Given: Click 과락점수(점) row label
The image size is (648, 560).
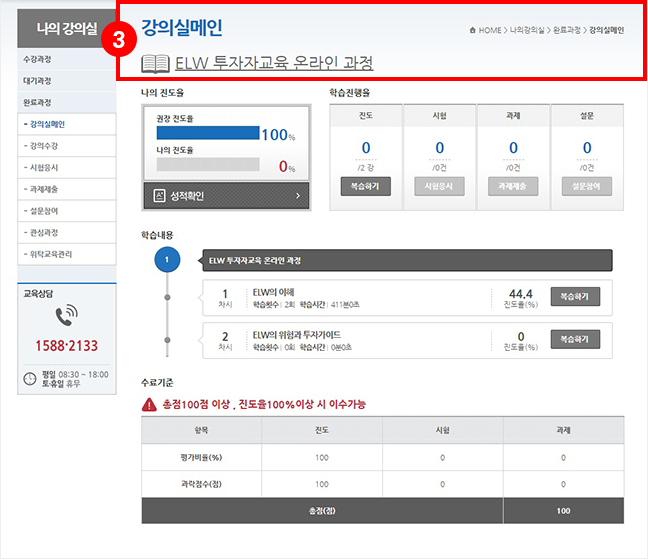Looking at the screenshot, I should [x=201, y=484].
